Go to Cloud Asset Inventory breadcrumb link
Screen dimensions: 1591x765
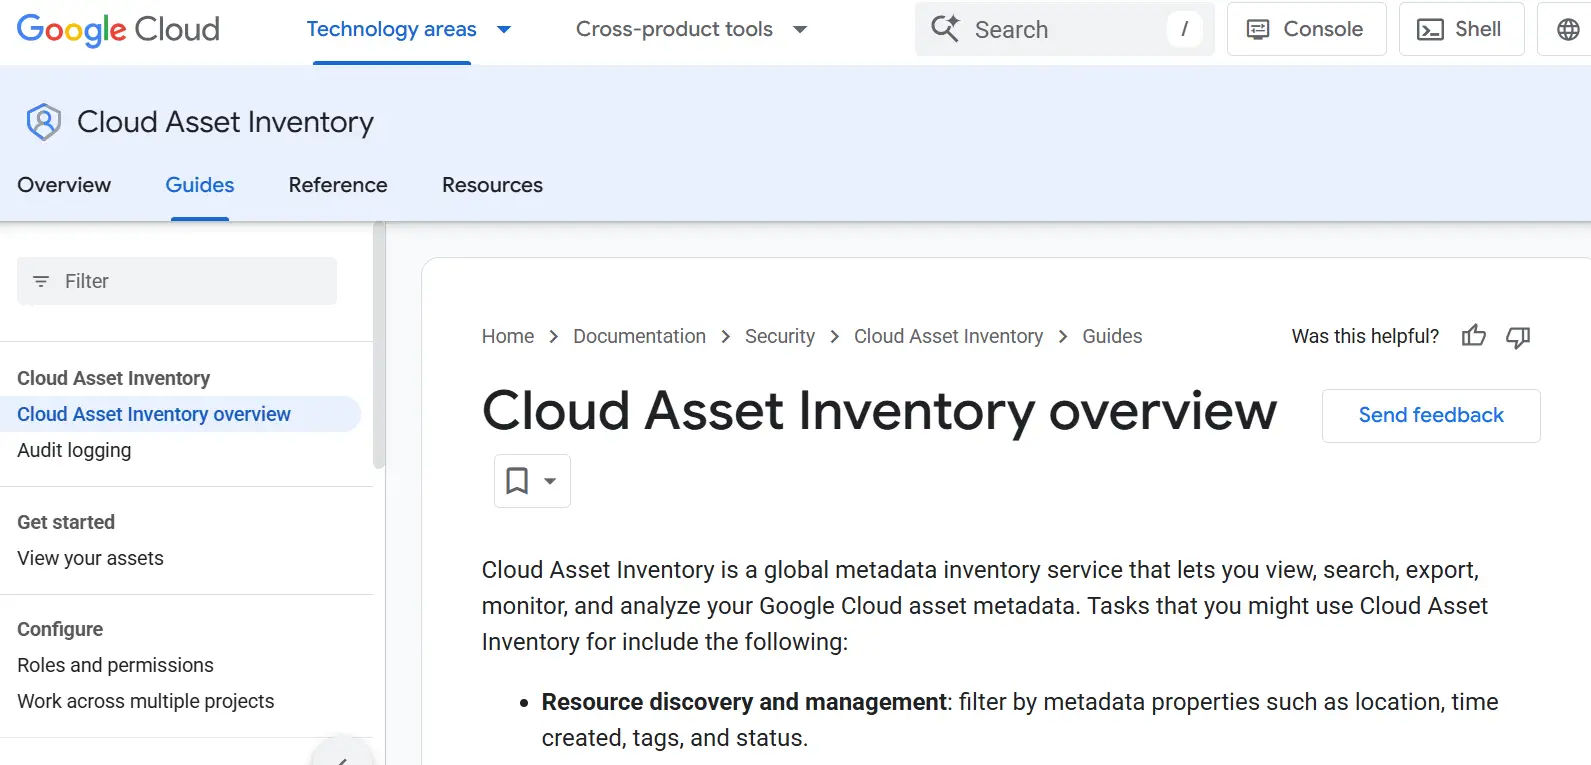click(x=948, y=336)
